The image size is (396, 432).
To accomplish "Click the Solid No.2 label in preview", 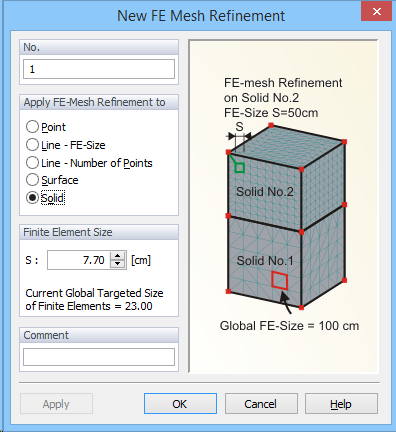I will [x=265, y=192].
